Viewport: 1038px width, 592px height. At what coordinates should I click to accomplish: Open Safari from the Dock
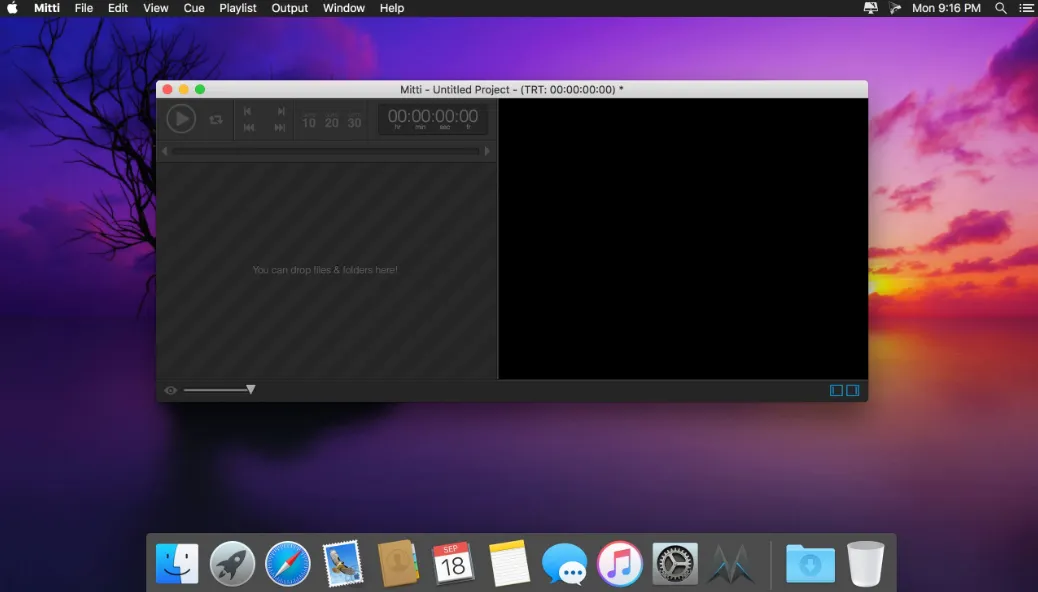point(288,564)
